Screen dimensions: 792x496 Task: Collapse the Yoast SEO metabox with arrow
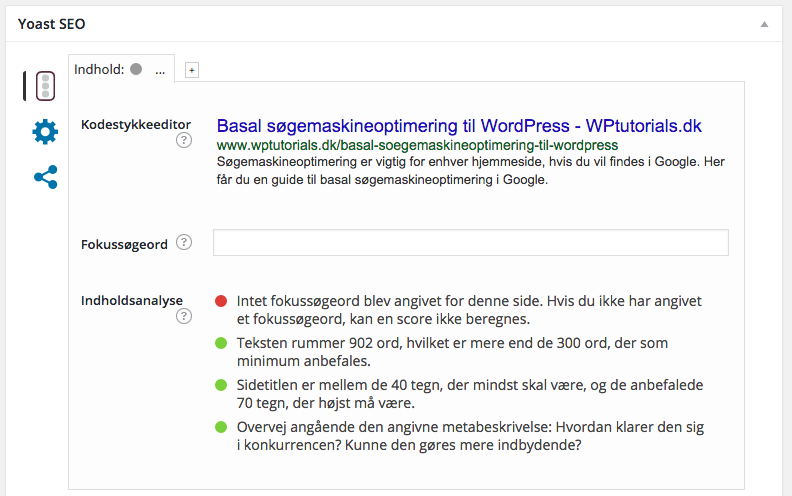tap(764, 24)
